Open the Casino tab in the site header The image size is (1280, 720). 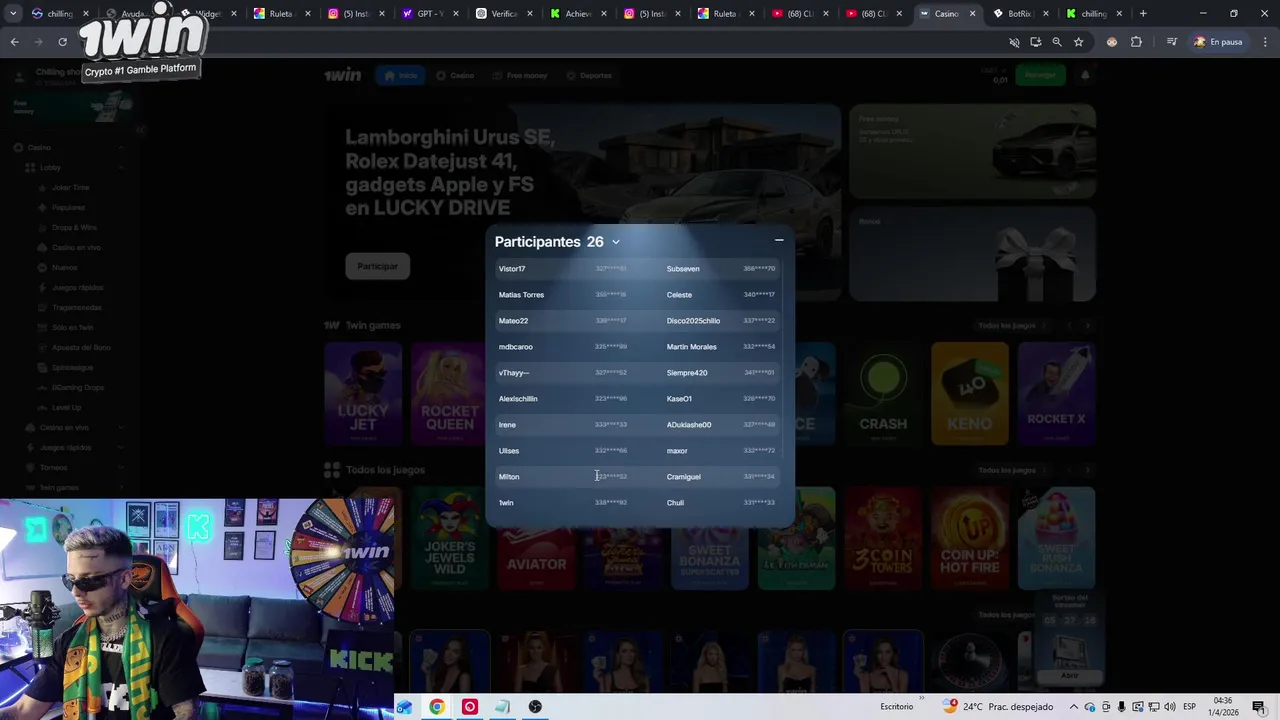point(455,75)
